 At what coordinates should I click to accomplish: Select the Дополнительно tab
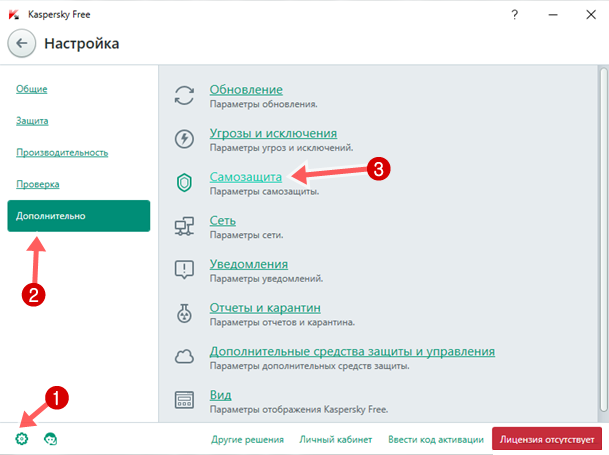click(x=79, y=216)
